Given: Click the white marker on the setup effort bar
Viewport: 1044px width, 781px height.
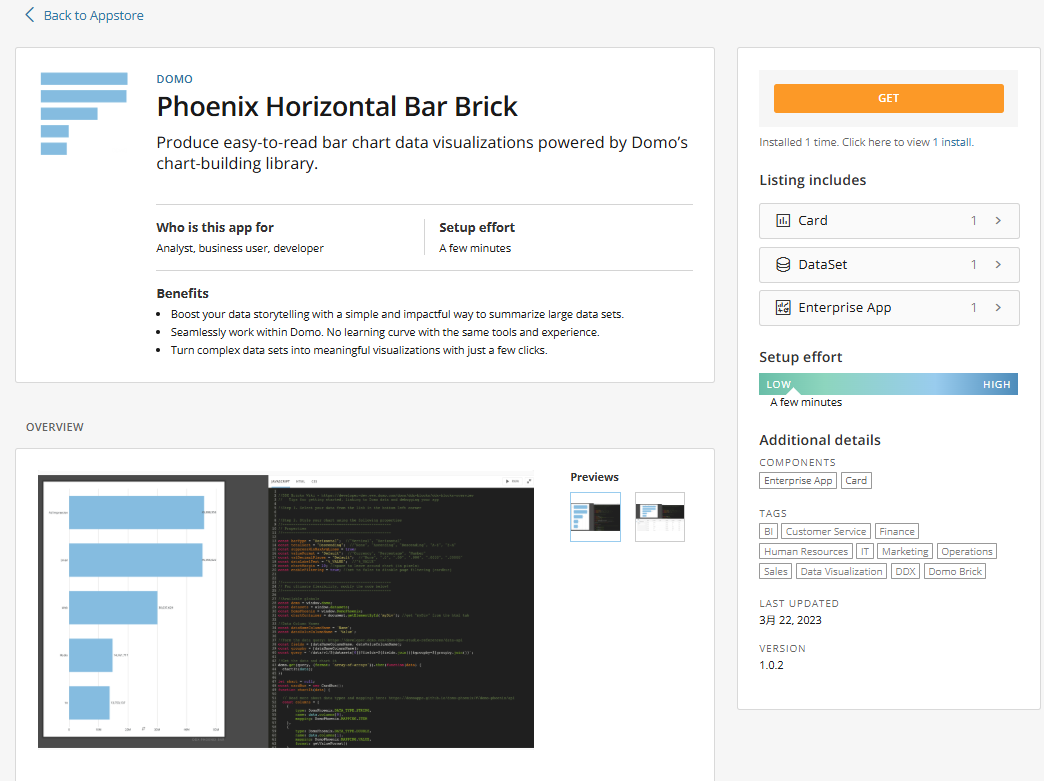Looking at the screenshot, I should point(792,391).
